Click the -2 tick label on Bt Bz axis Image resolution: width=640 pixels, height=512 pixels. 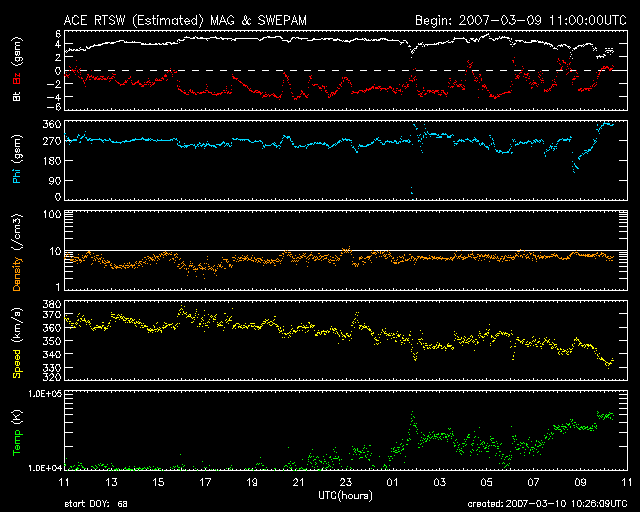(52, 84)
